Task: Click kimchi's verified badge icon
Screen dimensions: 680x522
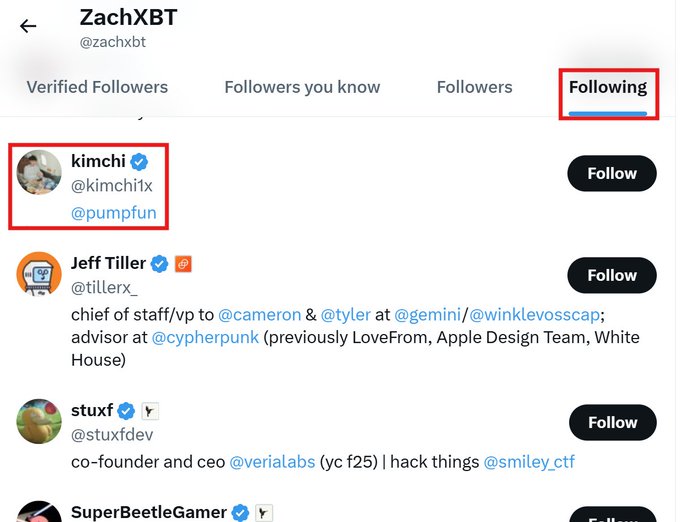Action: pyautogui.click(x=139, y=162)
